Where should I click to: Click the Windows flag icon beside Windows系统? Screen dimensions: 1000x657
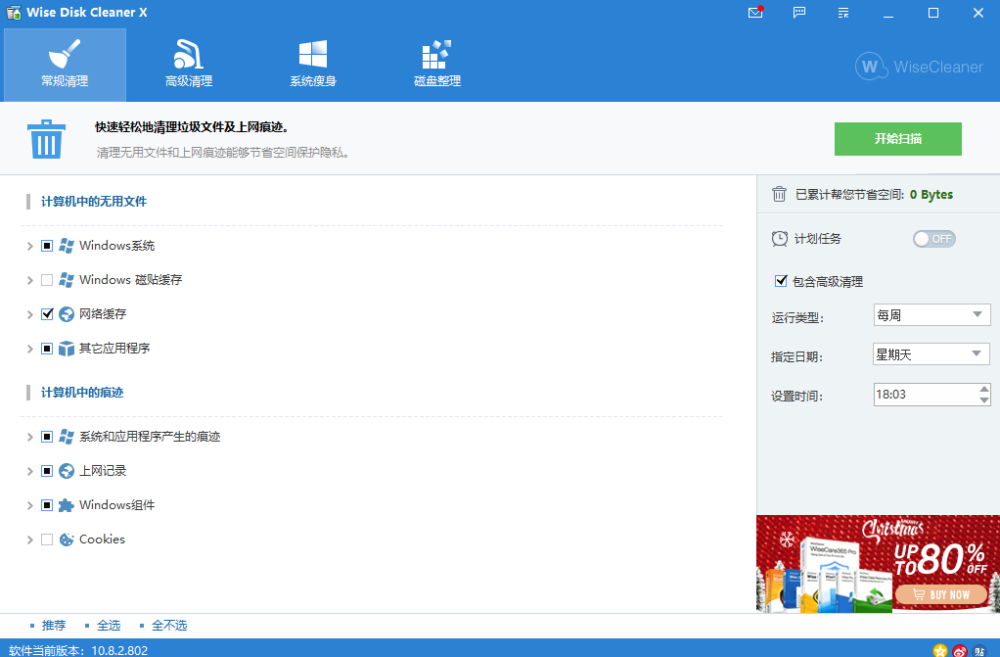pos(66,246)
